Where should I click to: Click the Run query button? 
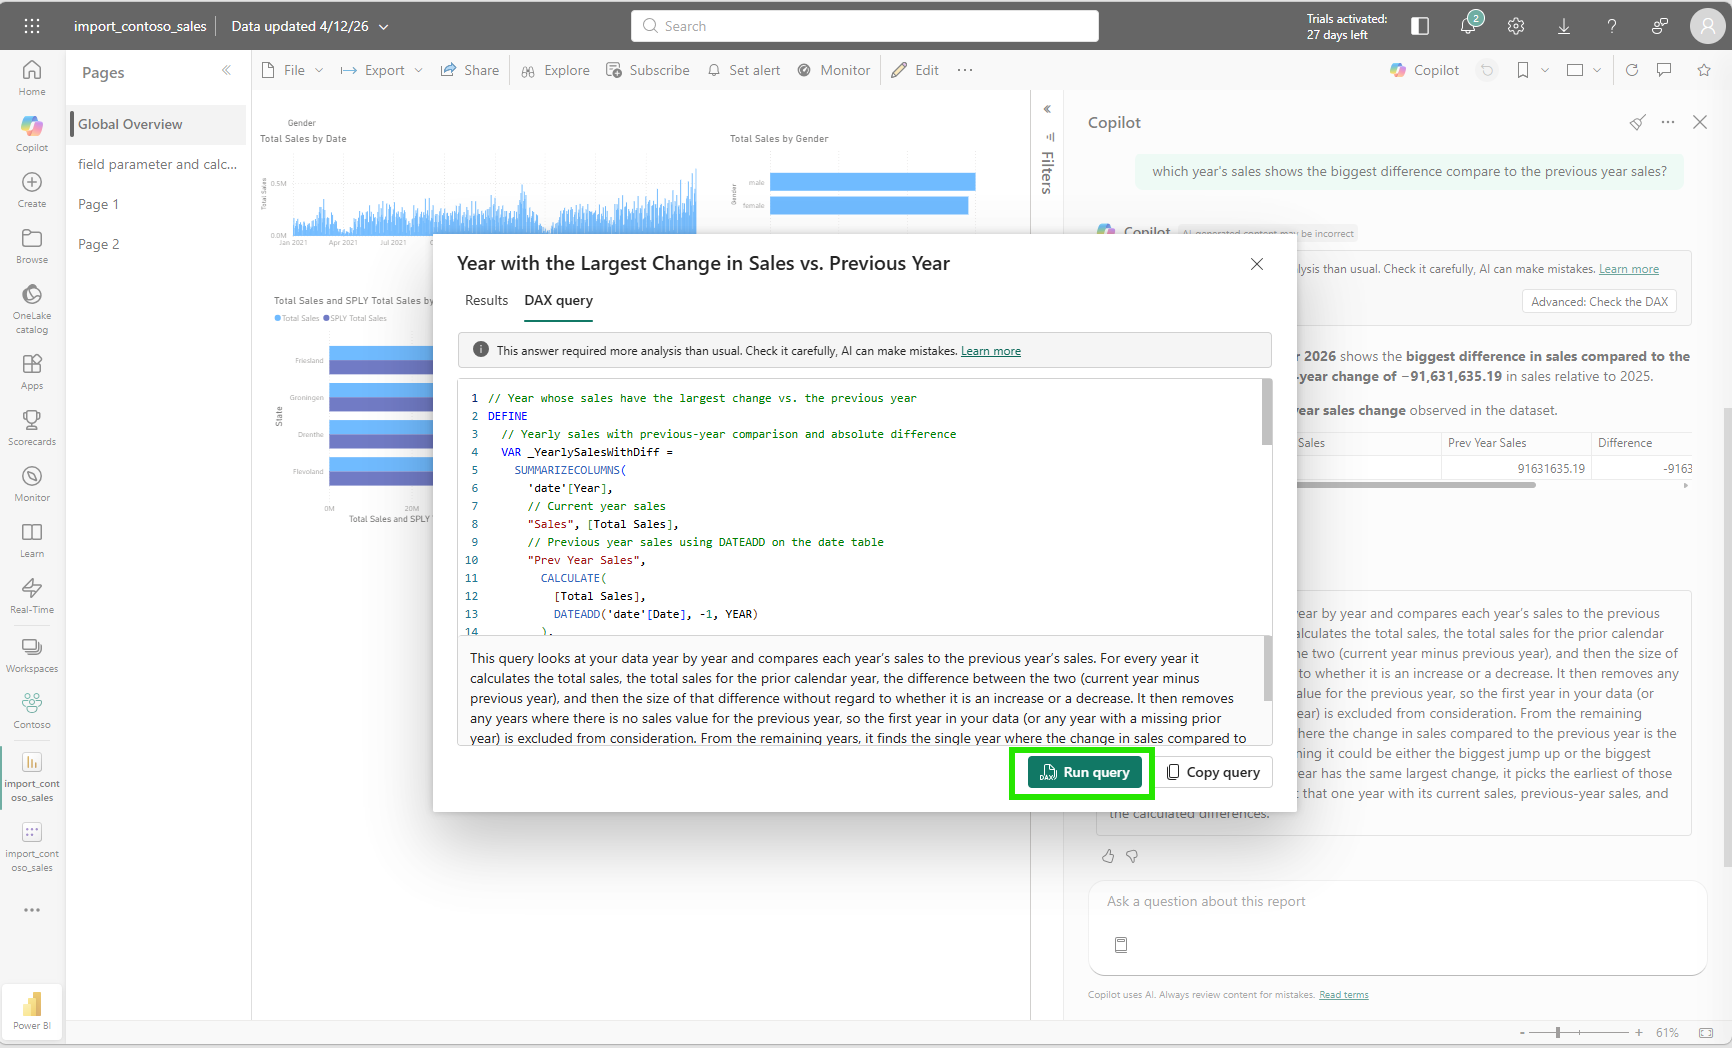[1085, 772]
